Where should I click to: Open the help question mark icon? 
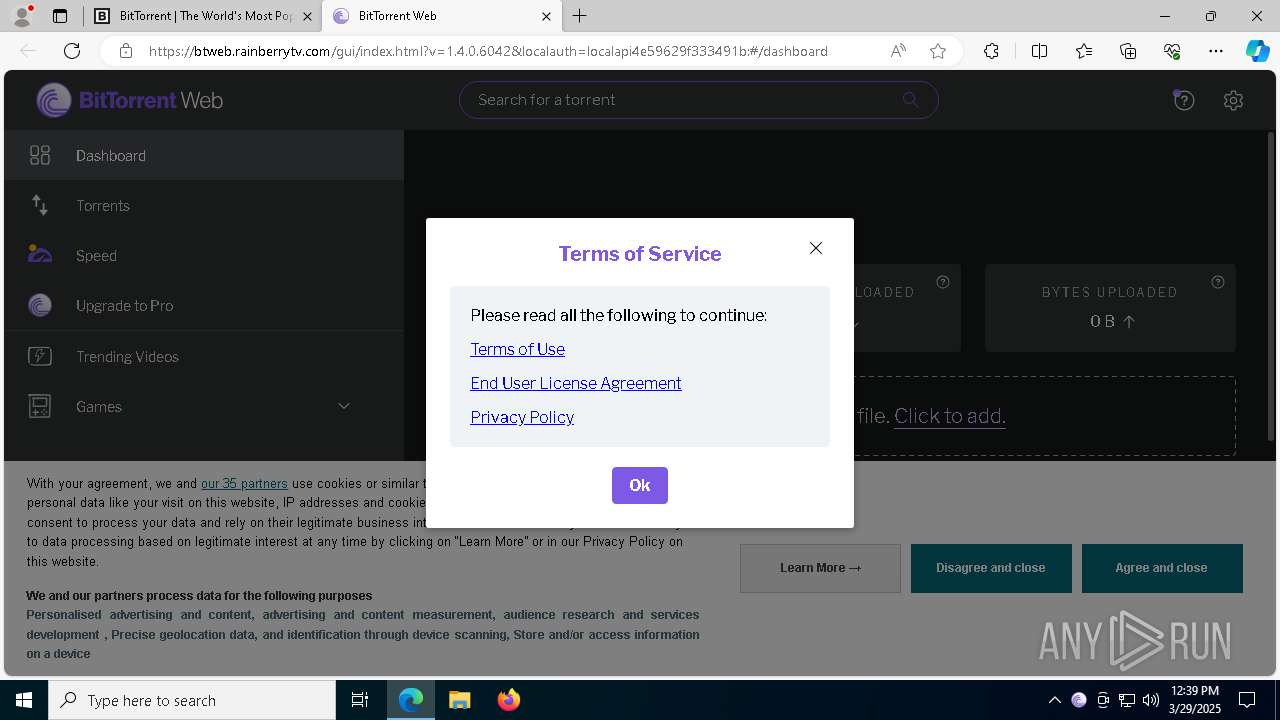[x=1184, y=100]
